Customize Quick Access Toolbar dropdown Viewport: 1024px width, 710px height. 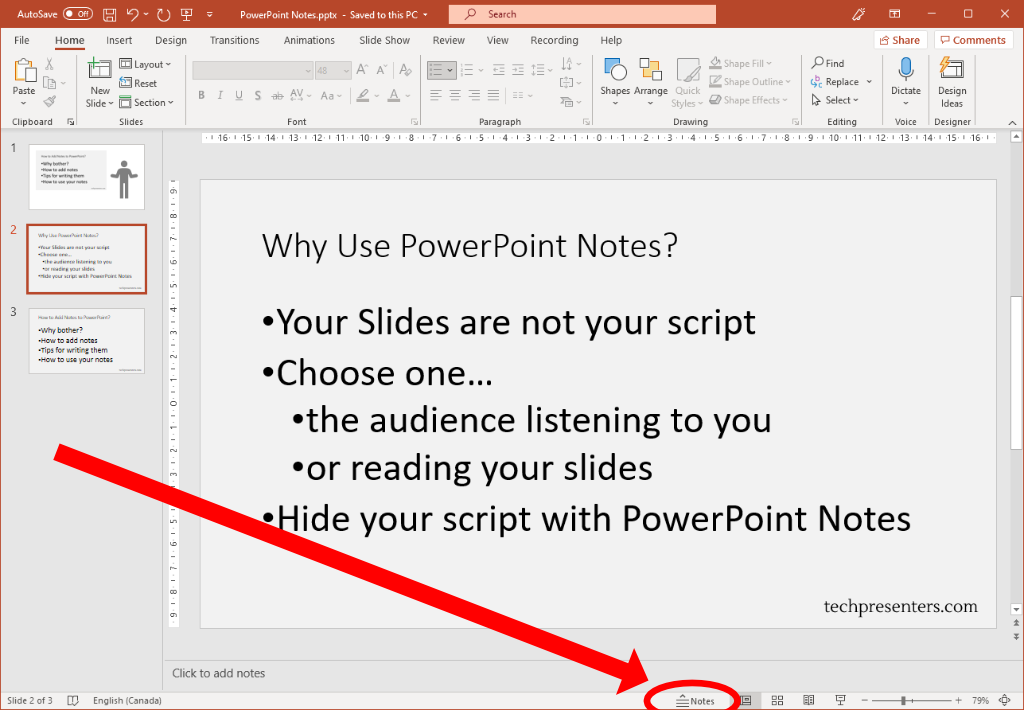210,14
